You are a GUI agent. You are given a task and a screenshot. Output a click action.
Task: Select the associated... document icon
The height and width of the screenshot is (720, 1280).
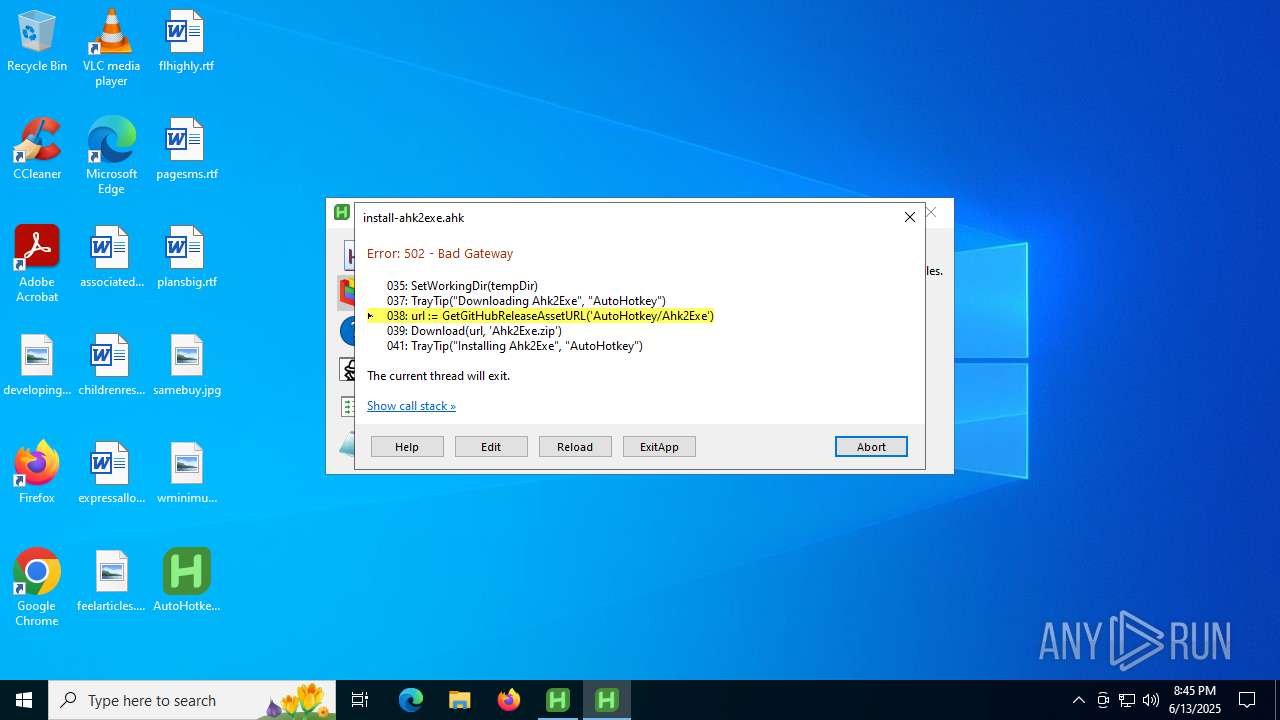pos(111,258)
